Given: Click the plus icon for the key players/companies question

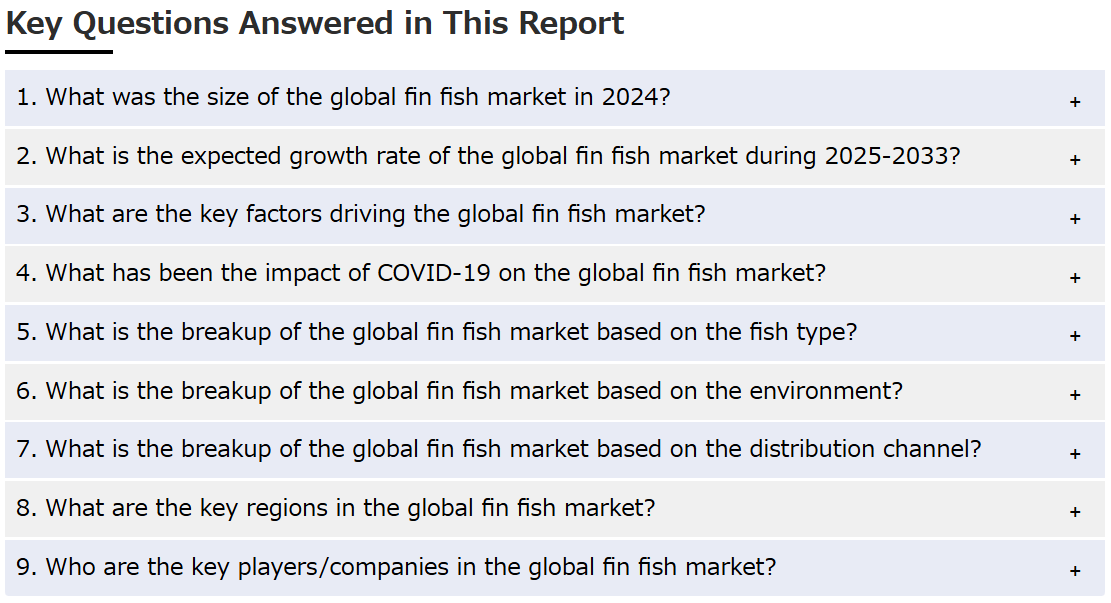Looking at the screenshot, I should [x=1075, y=570].
